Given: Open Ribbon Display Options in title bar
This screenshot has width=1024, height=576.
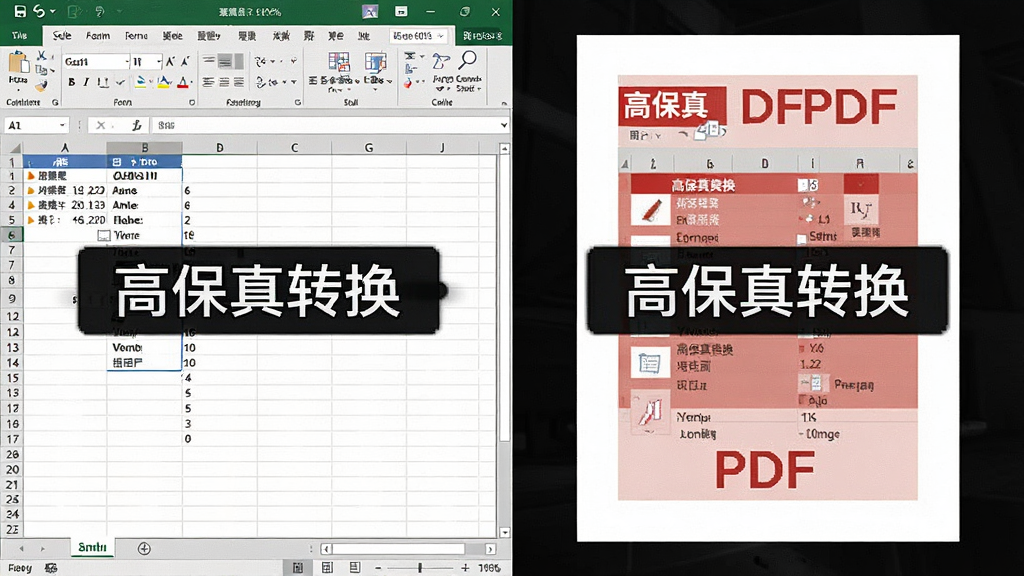Looking at the screenshot, I should tap(401, 12).
